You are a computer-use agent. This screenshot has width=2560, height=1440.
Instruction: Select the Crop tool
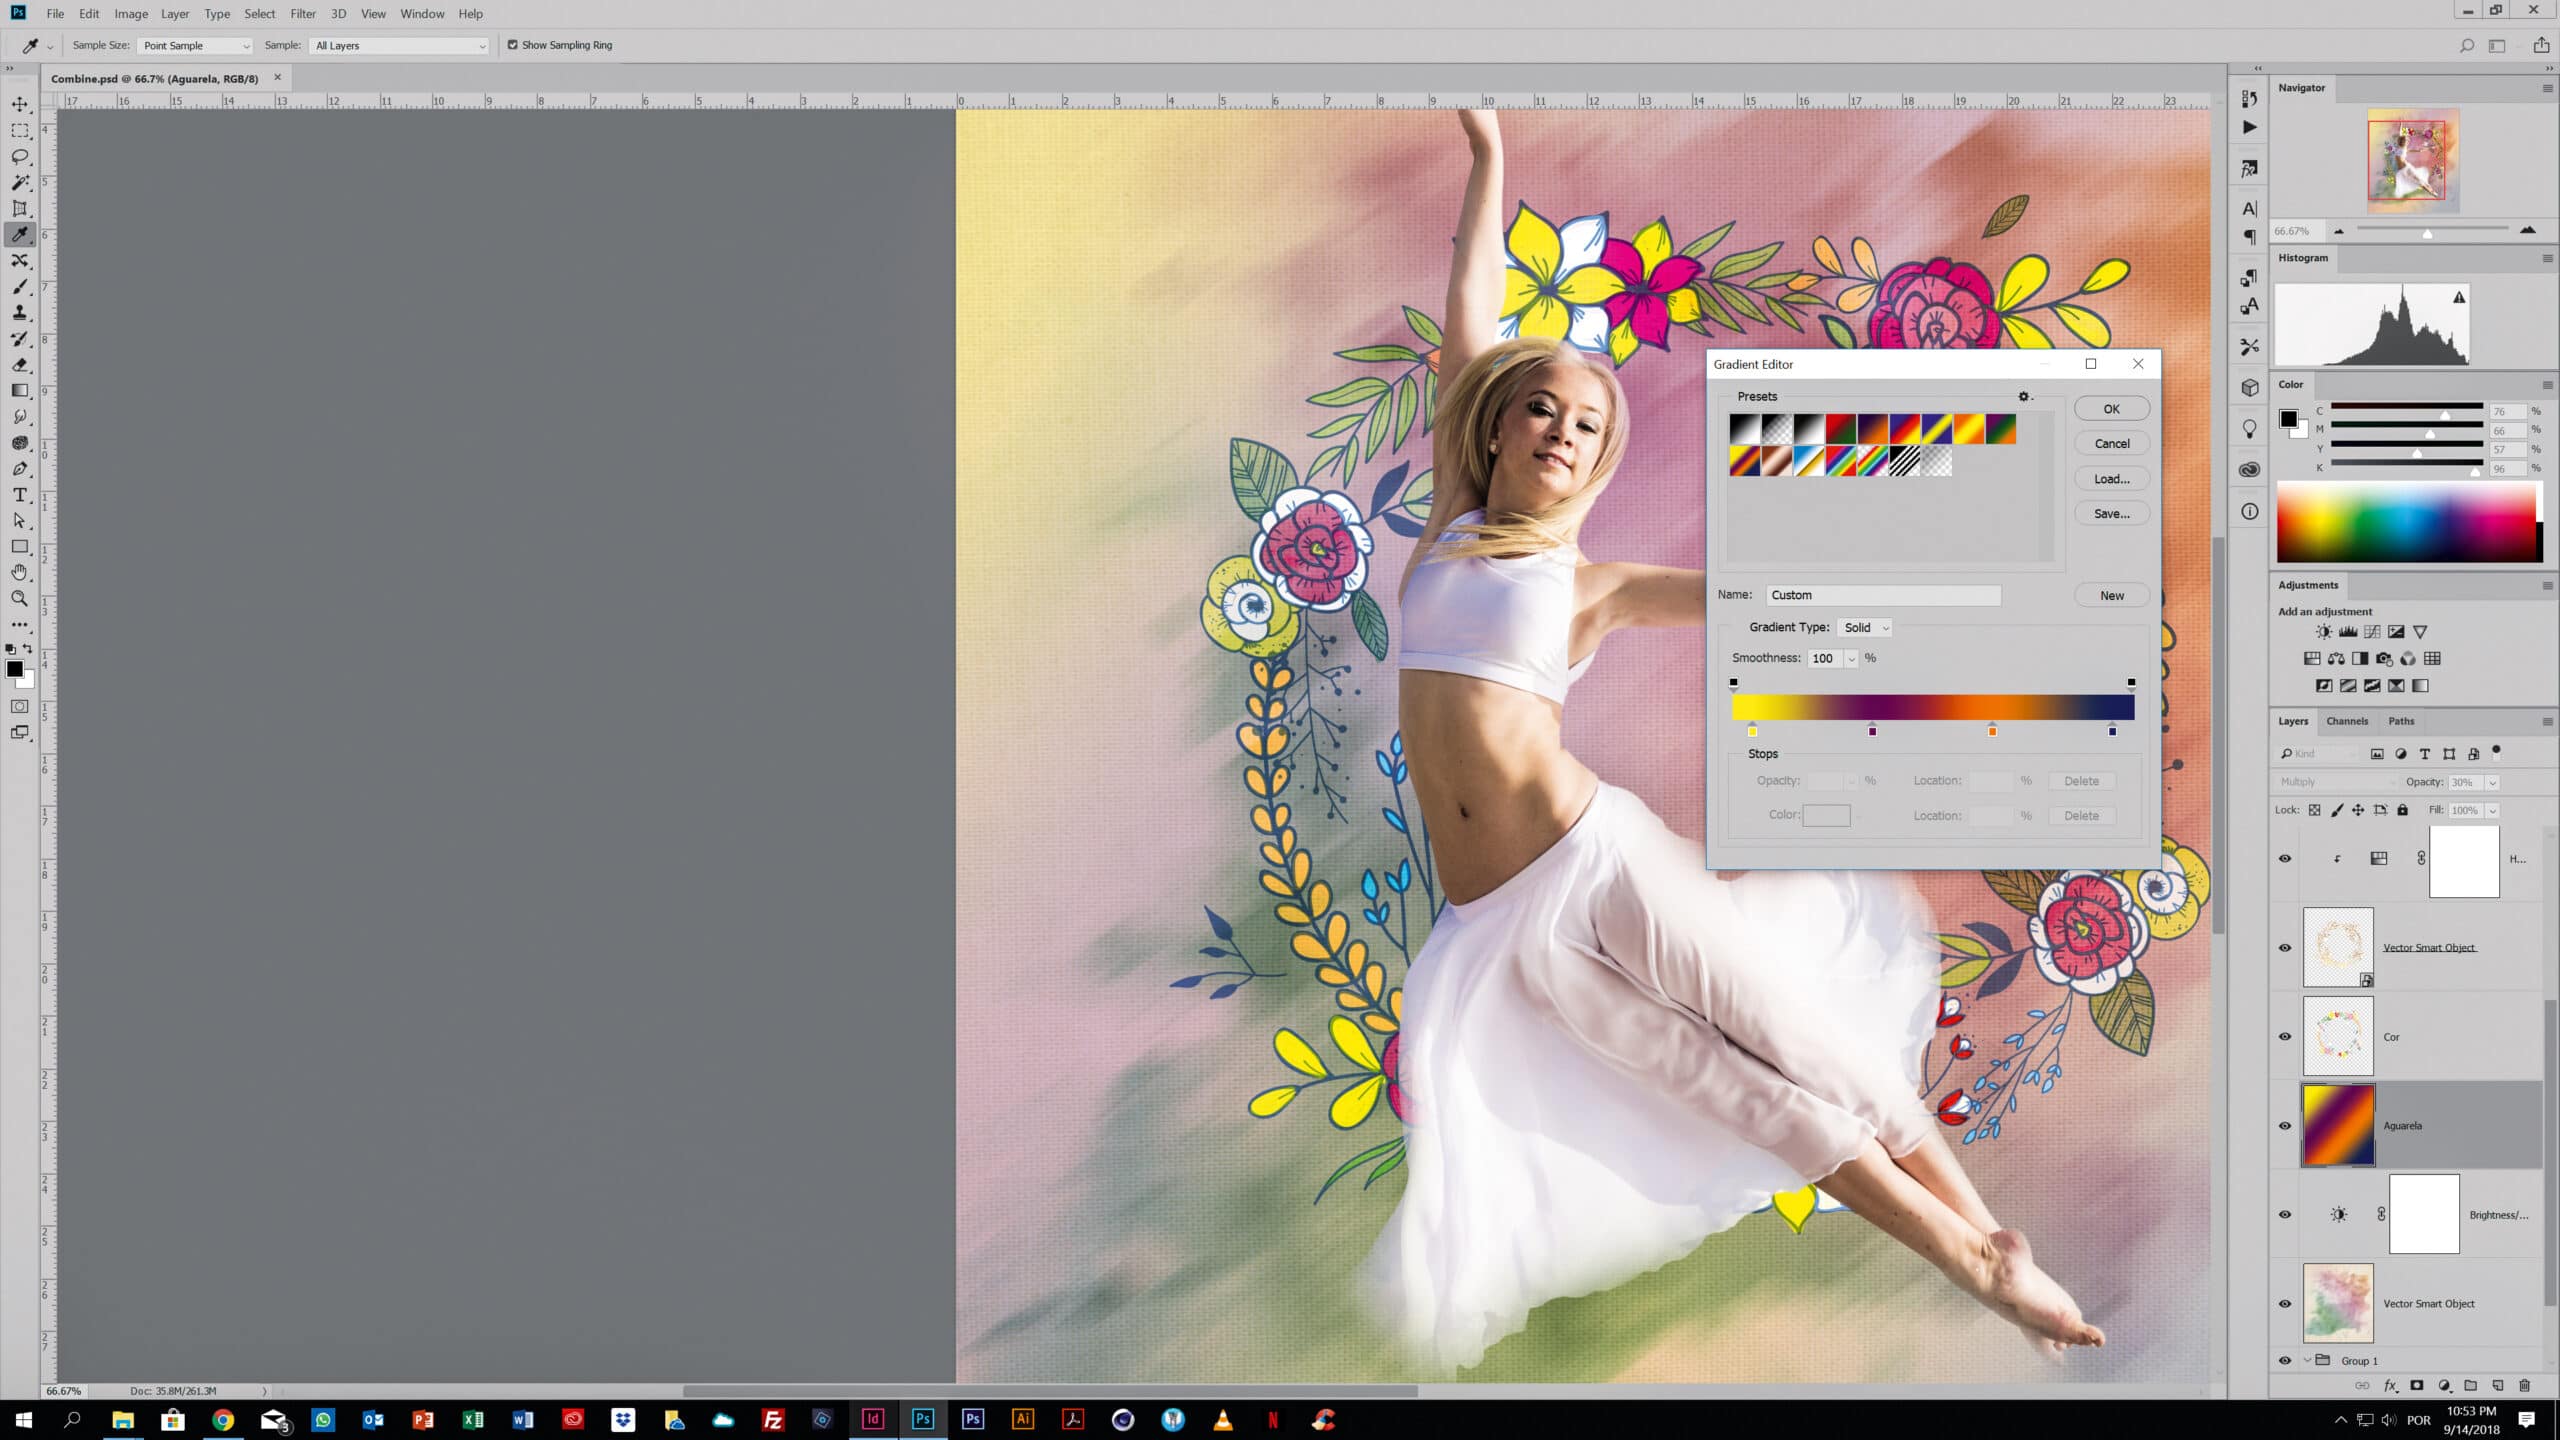pyautogui.click(x=20, y=209)
